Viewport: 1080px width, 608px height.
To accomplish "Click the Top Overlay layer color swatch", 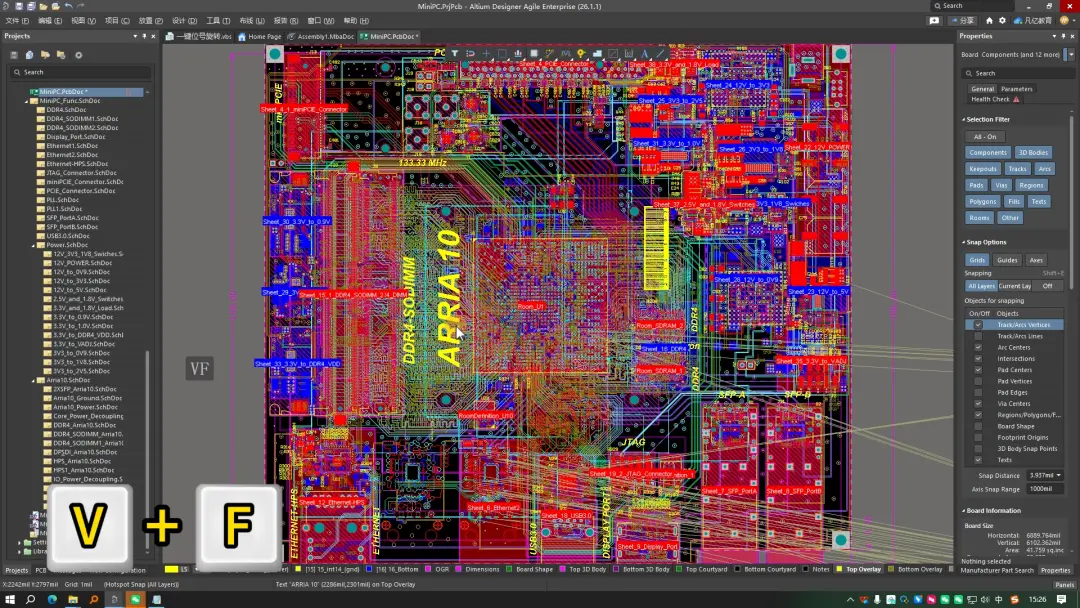I will (x=840, y=569).
